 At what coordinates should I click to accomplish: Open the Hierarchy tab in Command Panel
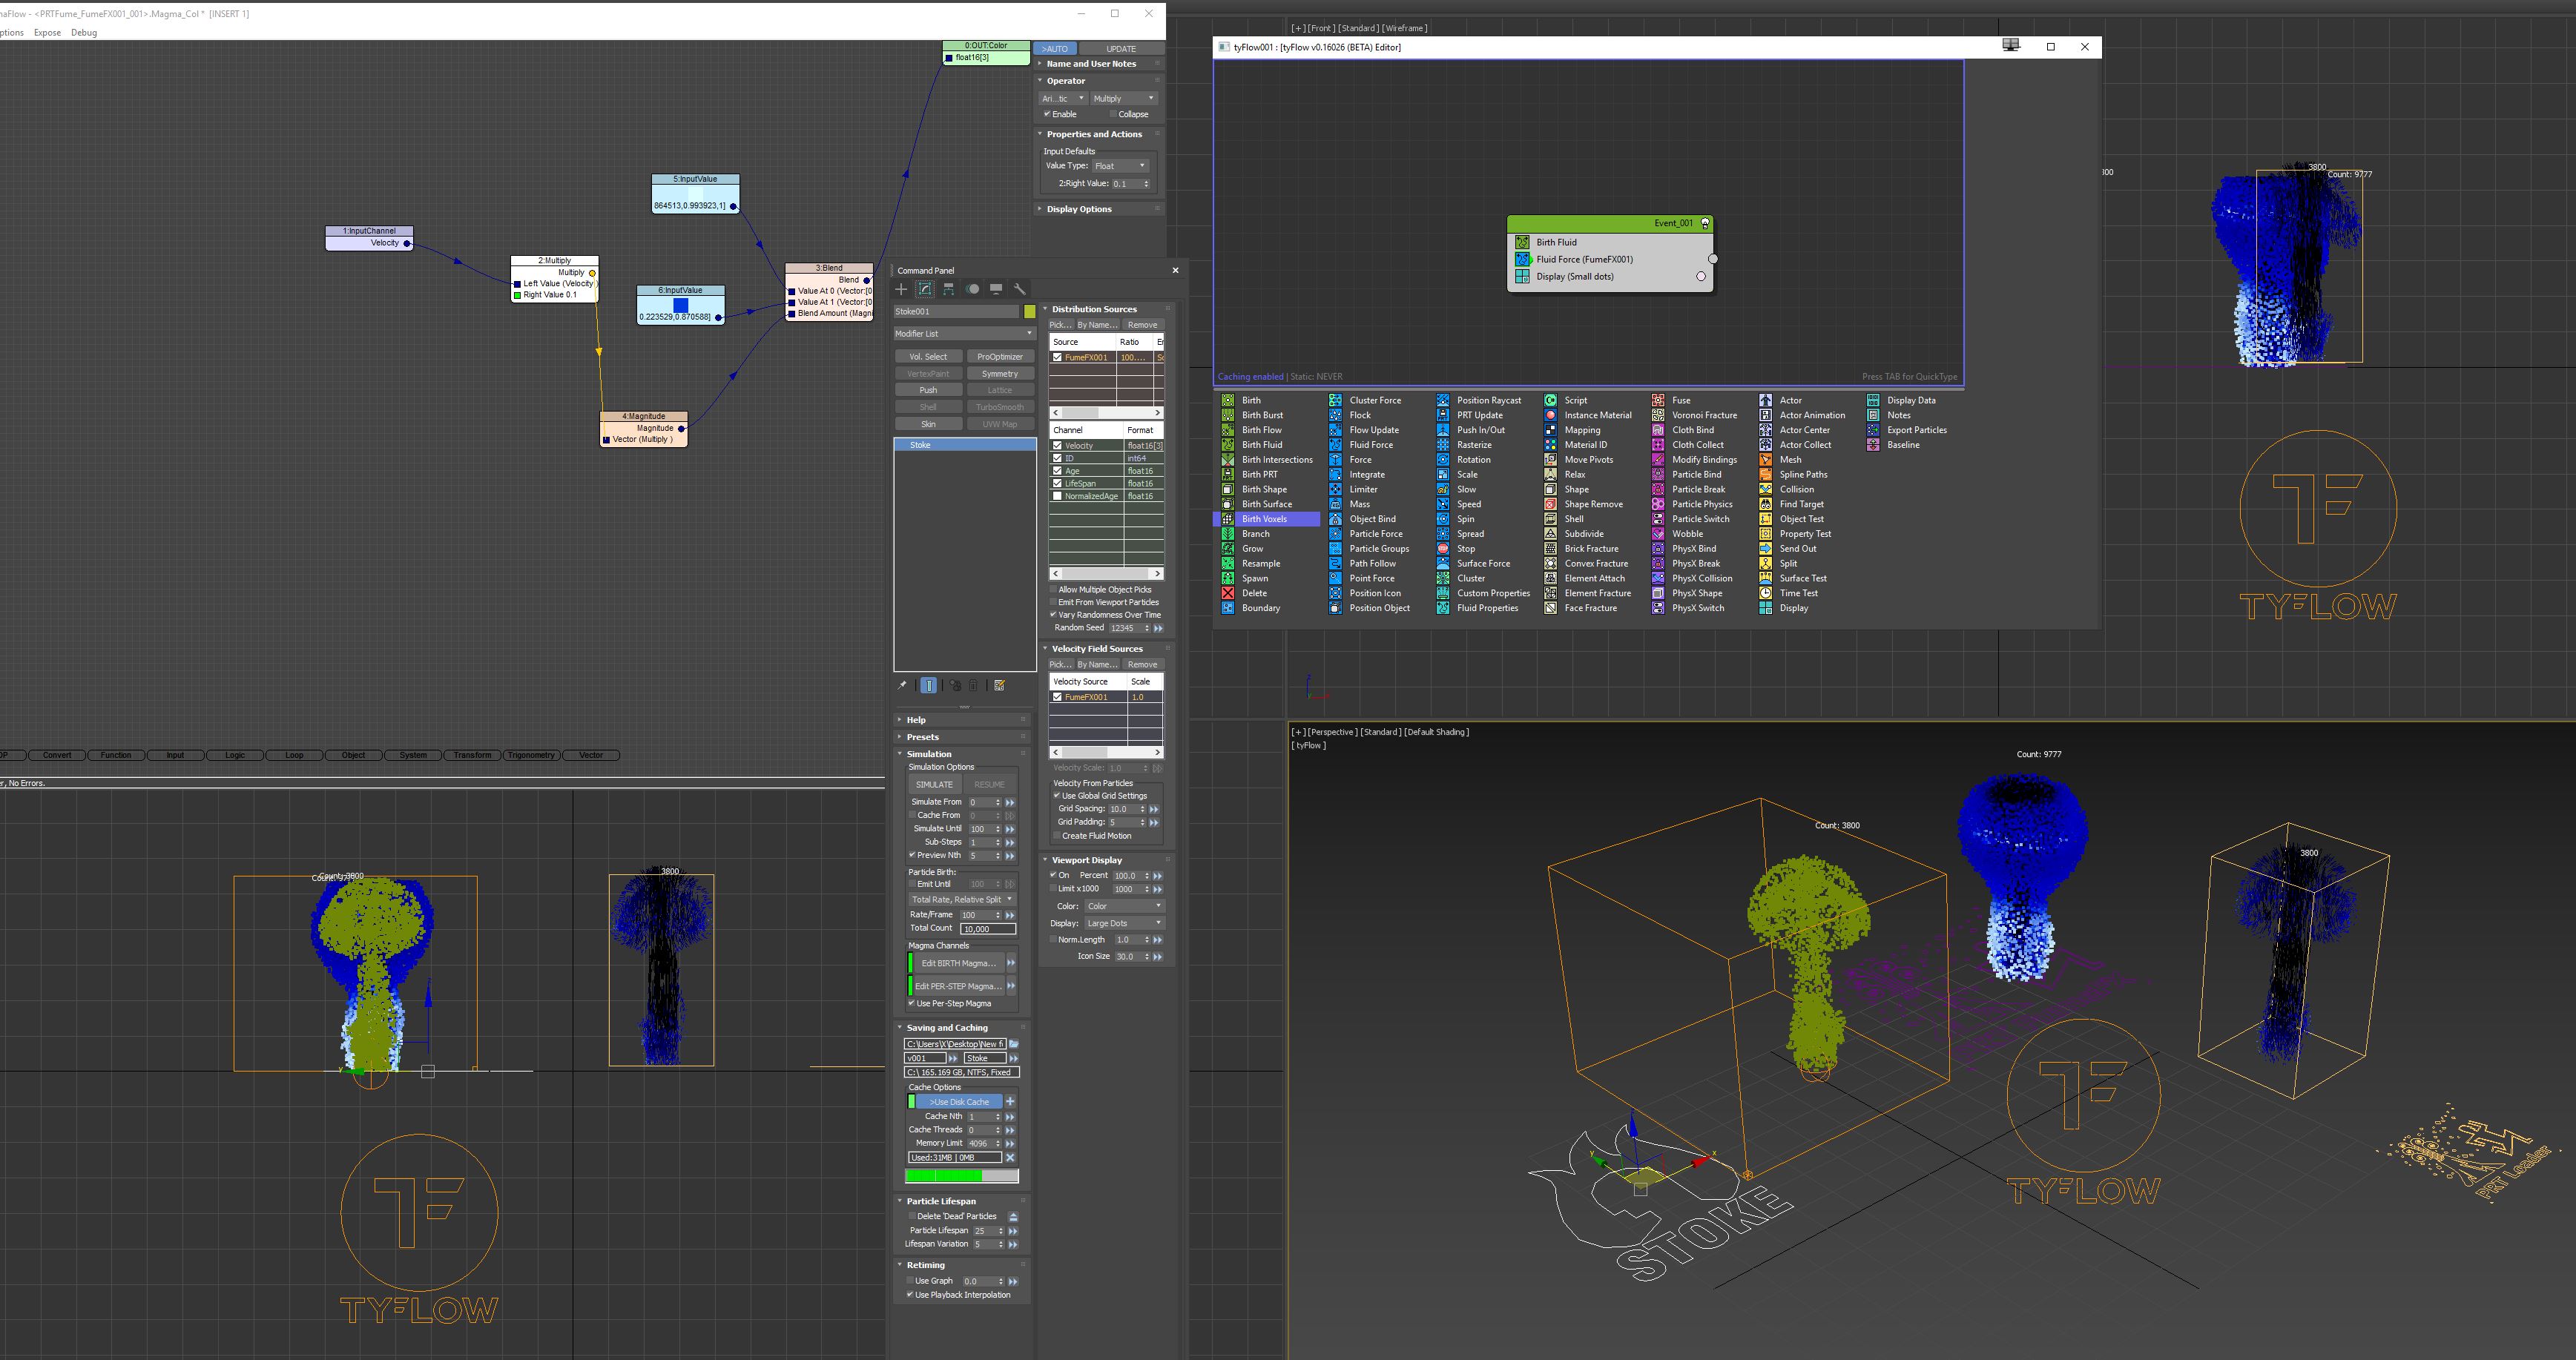pyautogui.click(x=949, y=289)
